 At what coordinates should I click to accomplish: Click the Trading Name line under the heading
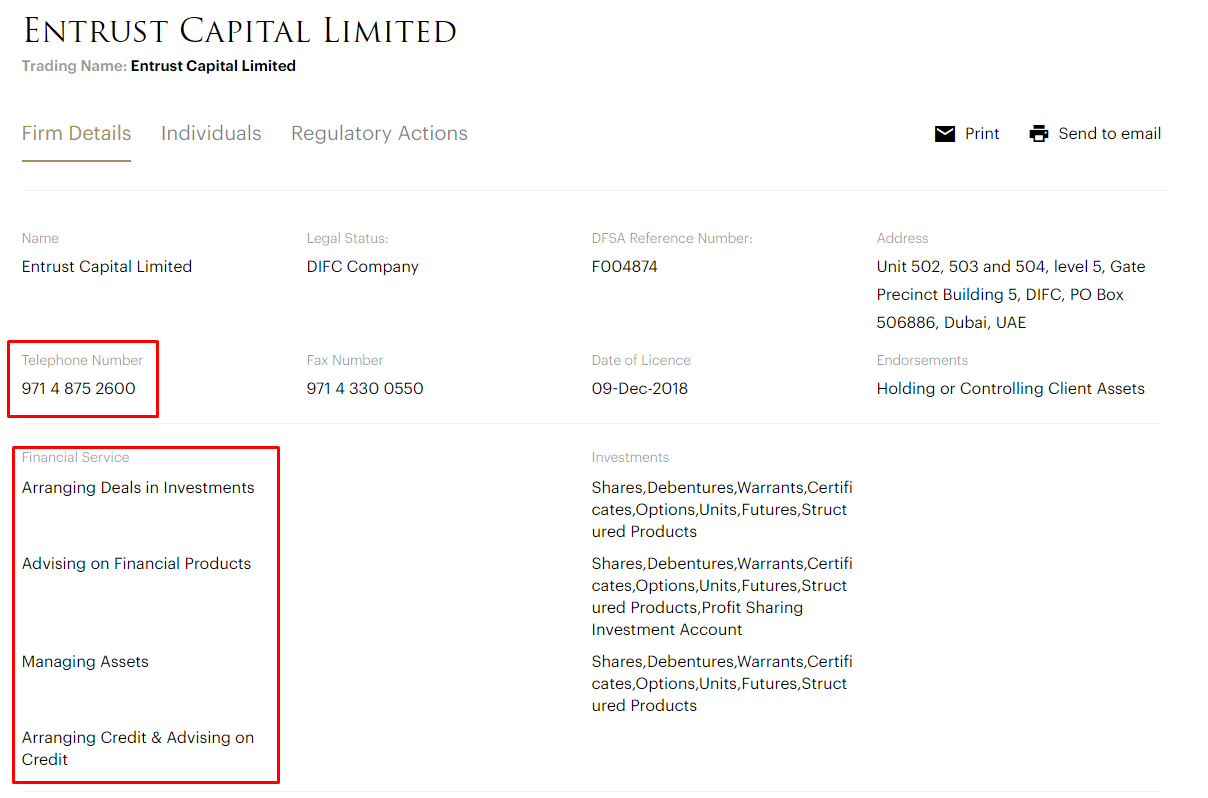(x=159, y=66)
